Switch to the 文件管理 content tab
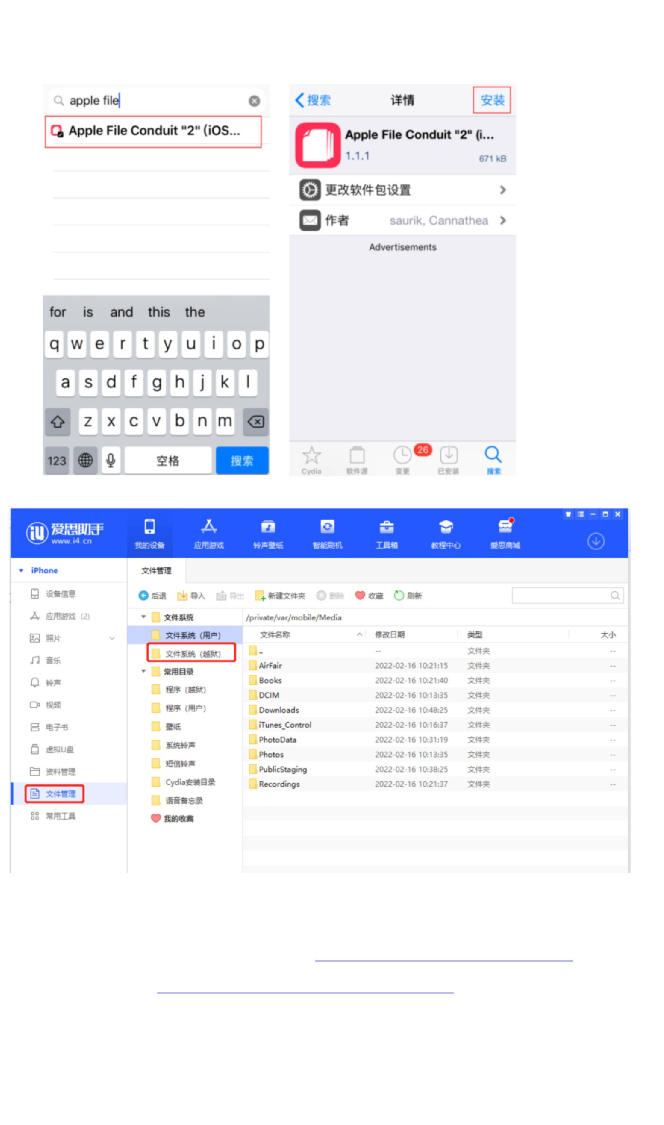 pyautogui.click(x=156, y=571)
